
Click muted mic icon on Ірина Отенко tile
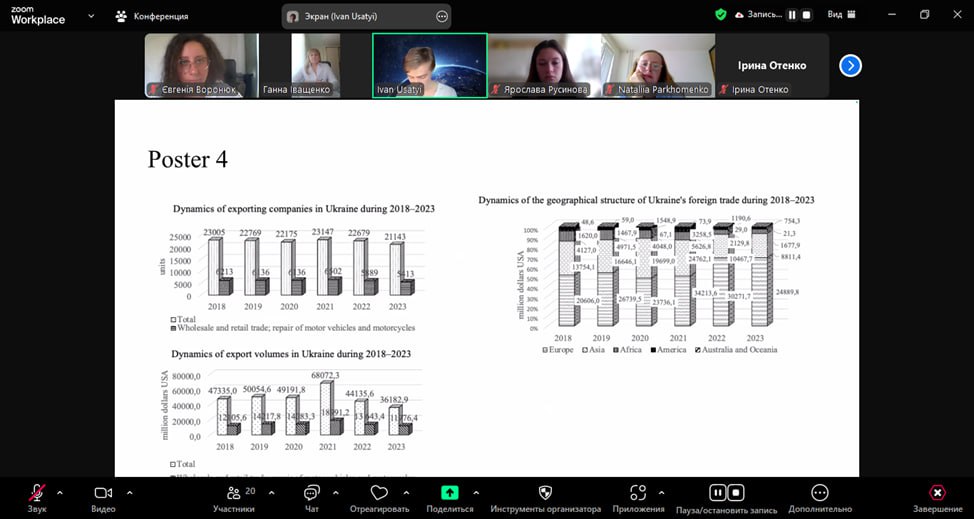click(x=724, y=90)
